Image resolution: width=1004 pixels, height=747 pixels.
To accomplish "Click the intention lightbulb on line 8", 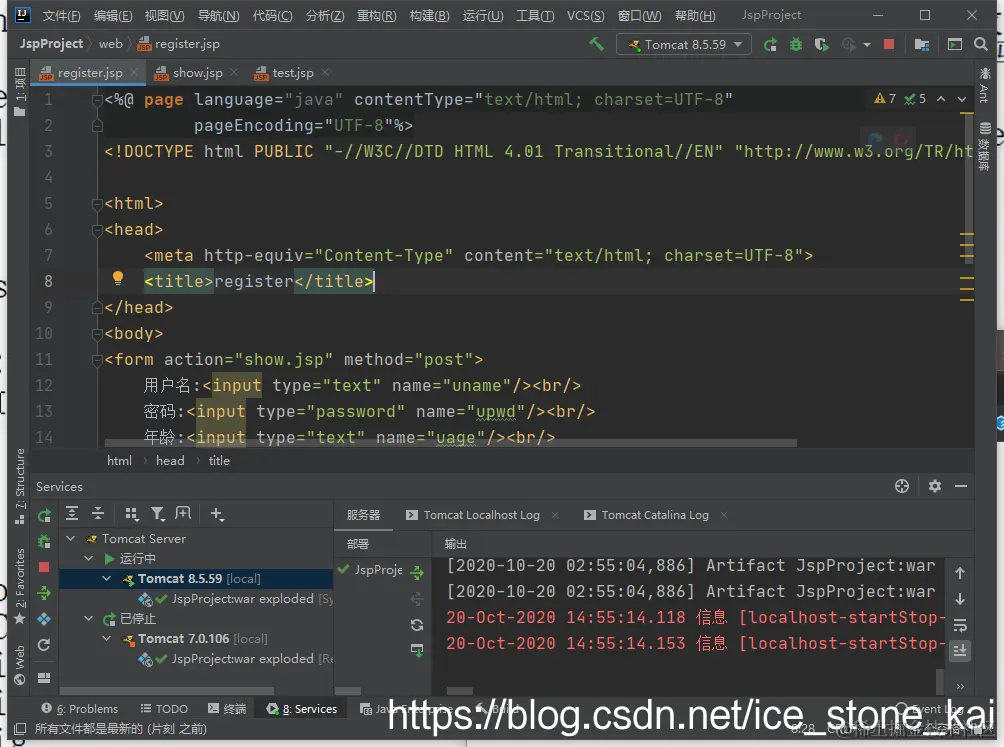I will 118,278.
